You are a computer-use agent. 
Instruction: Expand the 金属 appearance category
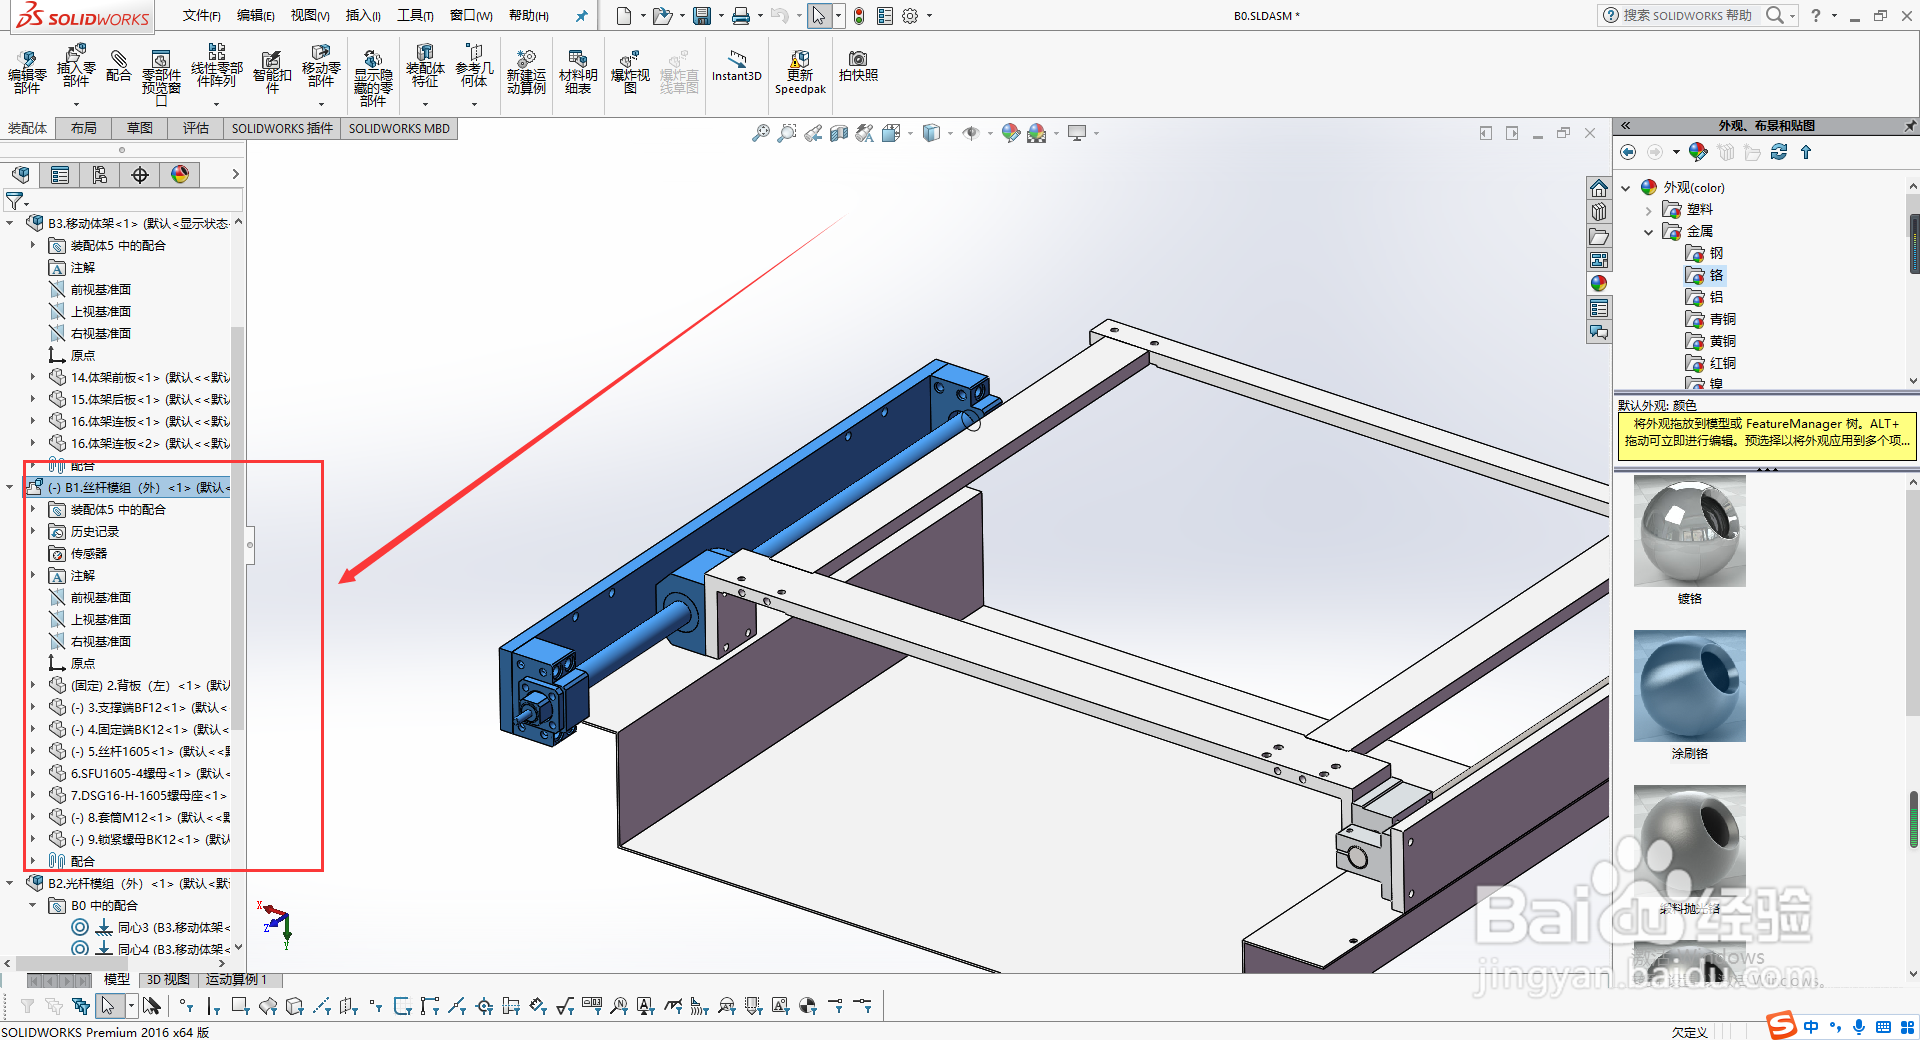coord(1649,231)
